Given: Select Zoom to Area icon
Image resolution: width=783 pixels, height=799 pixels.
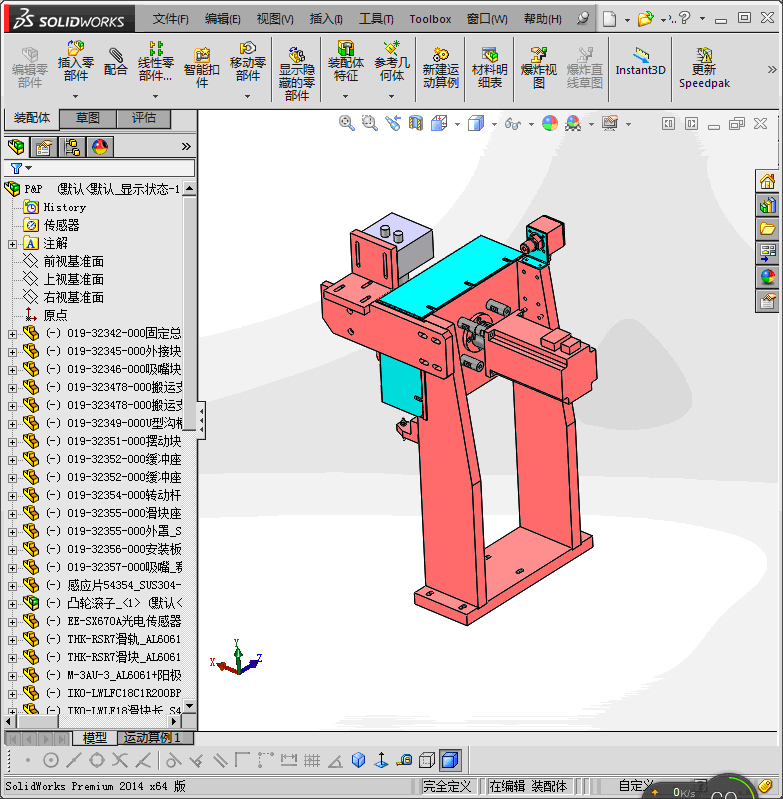Looking at the screenshot, I should (x=369, y=123).
